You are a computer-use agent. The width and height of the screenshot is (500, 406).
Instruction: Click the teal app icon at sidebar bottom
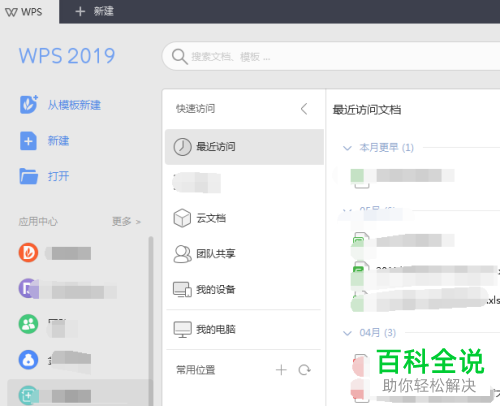coord(28,396)
